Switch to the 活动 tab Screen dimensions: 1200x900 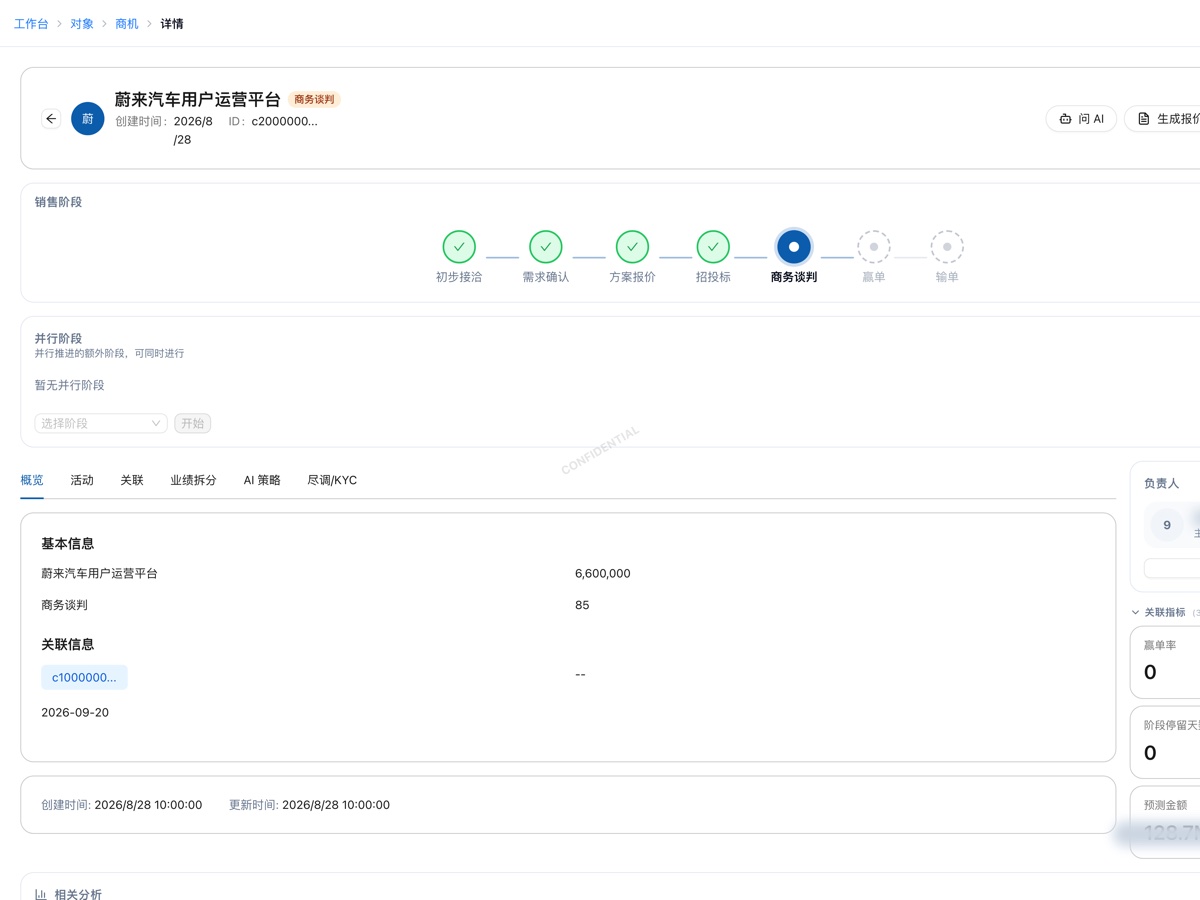pyautogui.click(x=82, y=480)
